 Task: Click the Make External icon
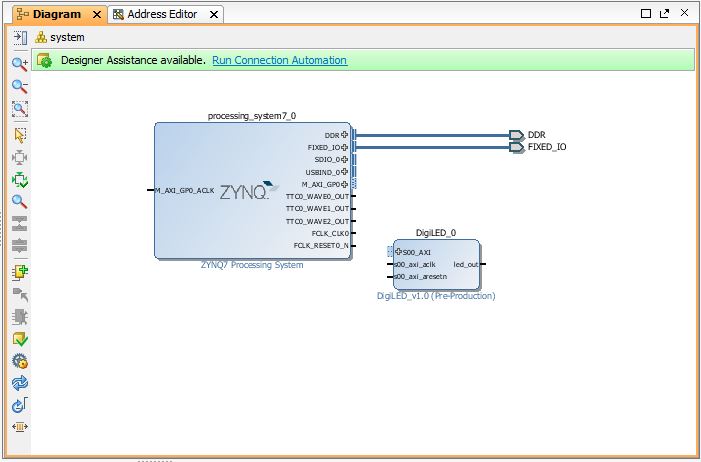pyautogui.click(x=20, y=295)
